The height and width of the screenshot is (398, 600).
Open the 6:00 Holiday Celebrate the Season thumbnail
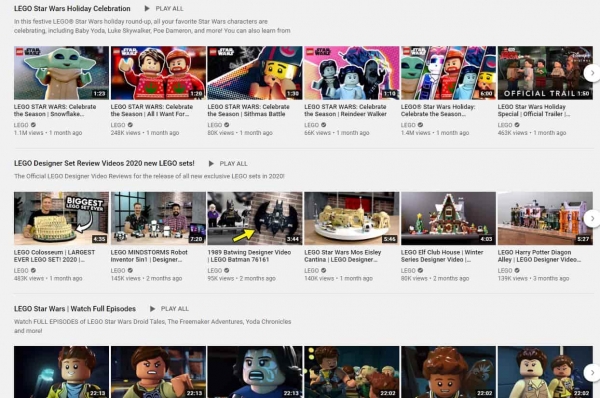(x=448, y=73)
